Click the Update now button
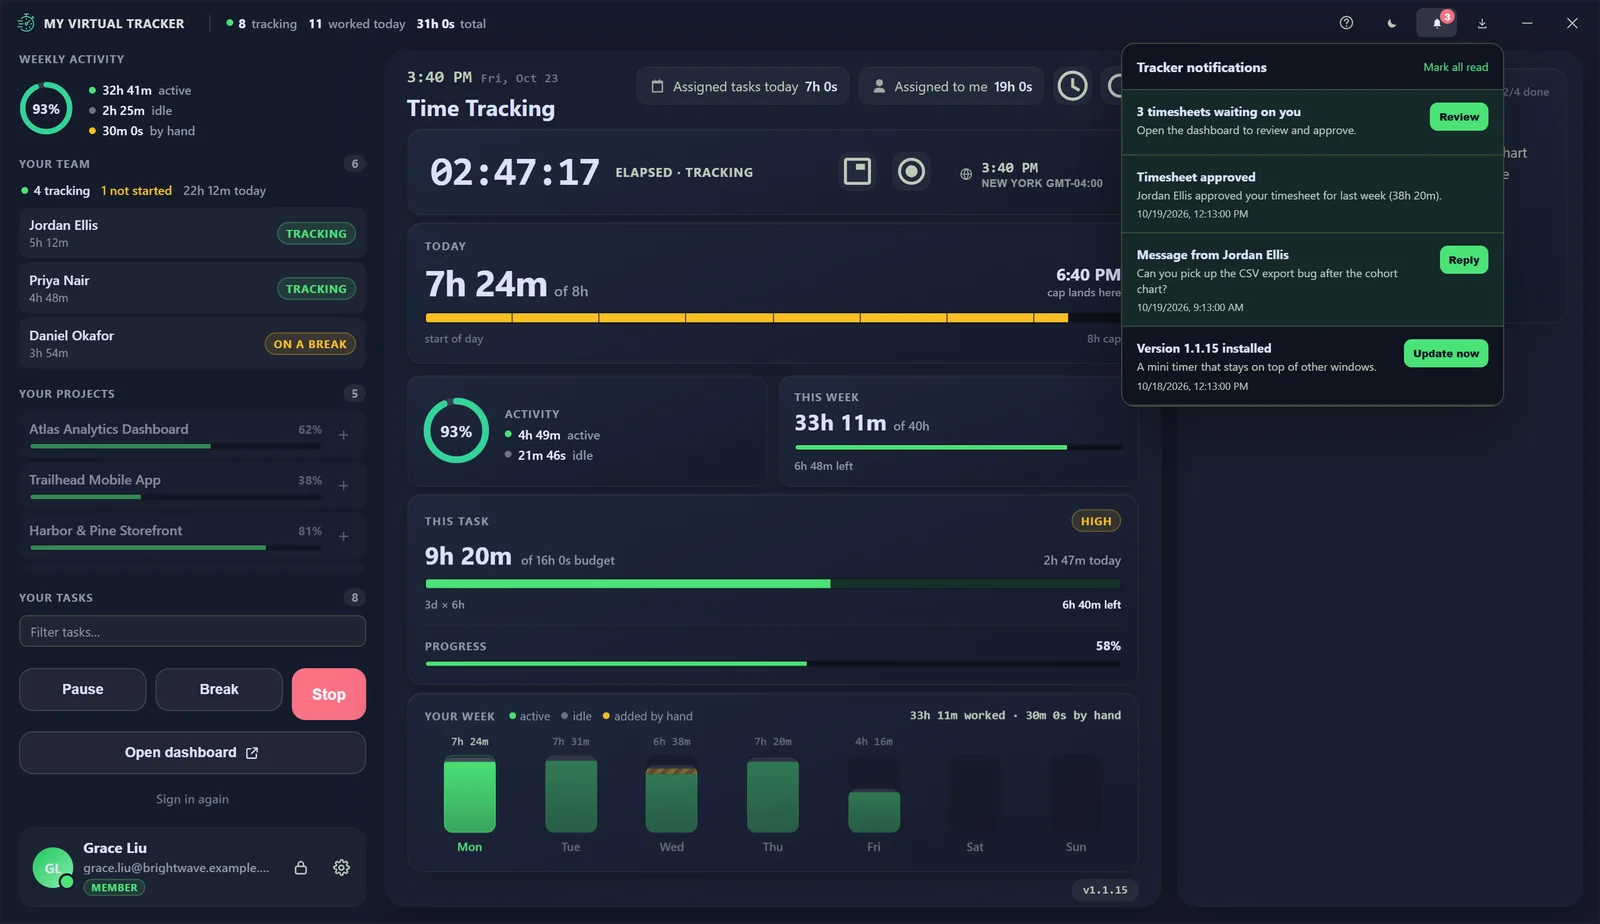Screen dimensions: 1600x924 [x=1446, y=353]
